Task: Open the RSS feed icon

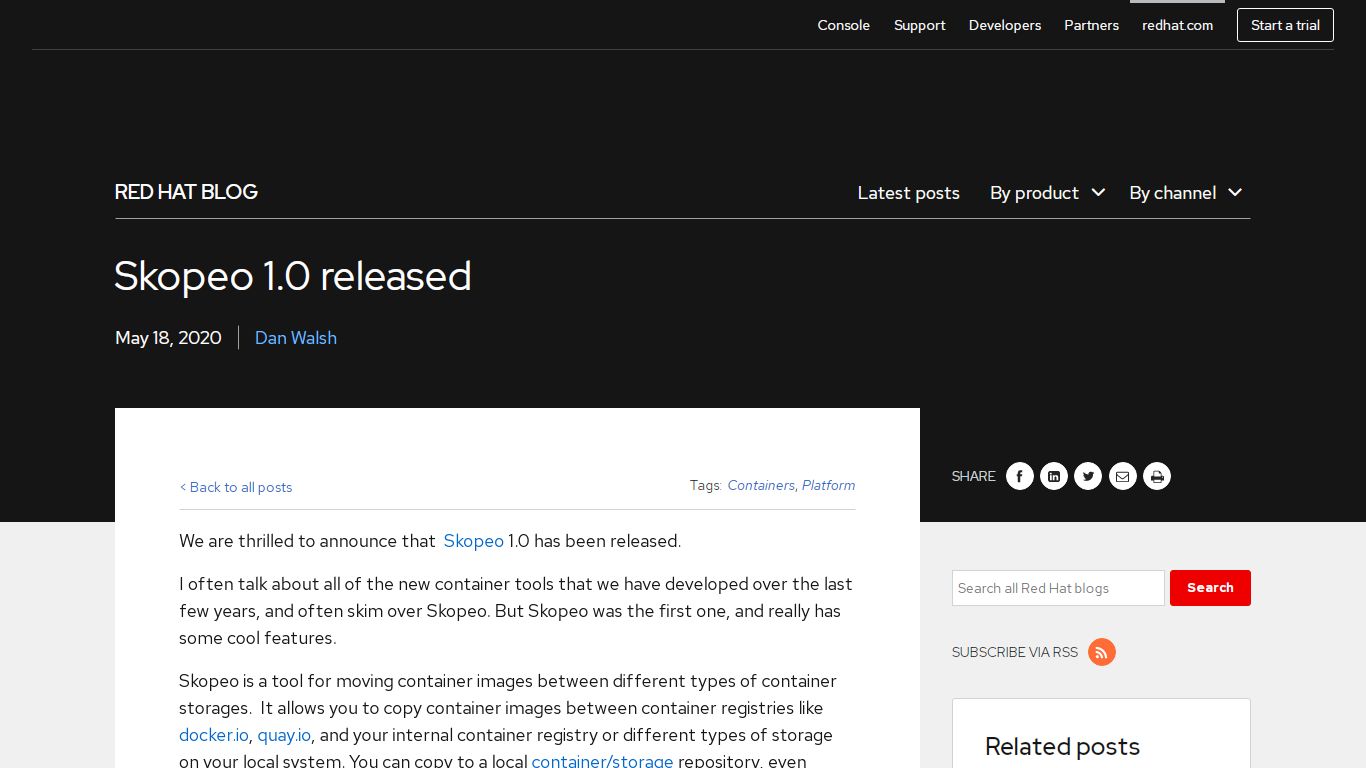Action: [1102, 652]
